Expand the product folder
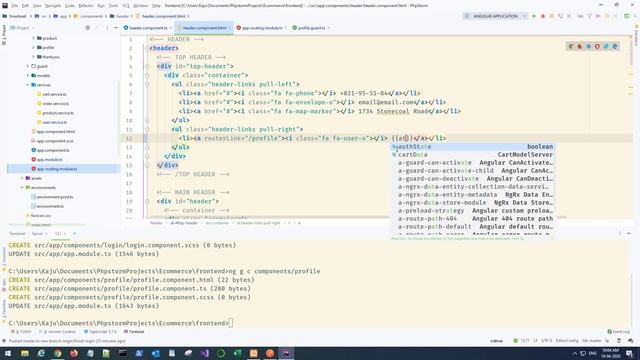 coord(33,38)
